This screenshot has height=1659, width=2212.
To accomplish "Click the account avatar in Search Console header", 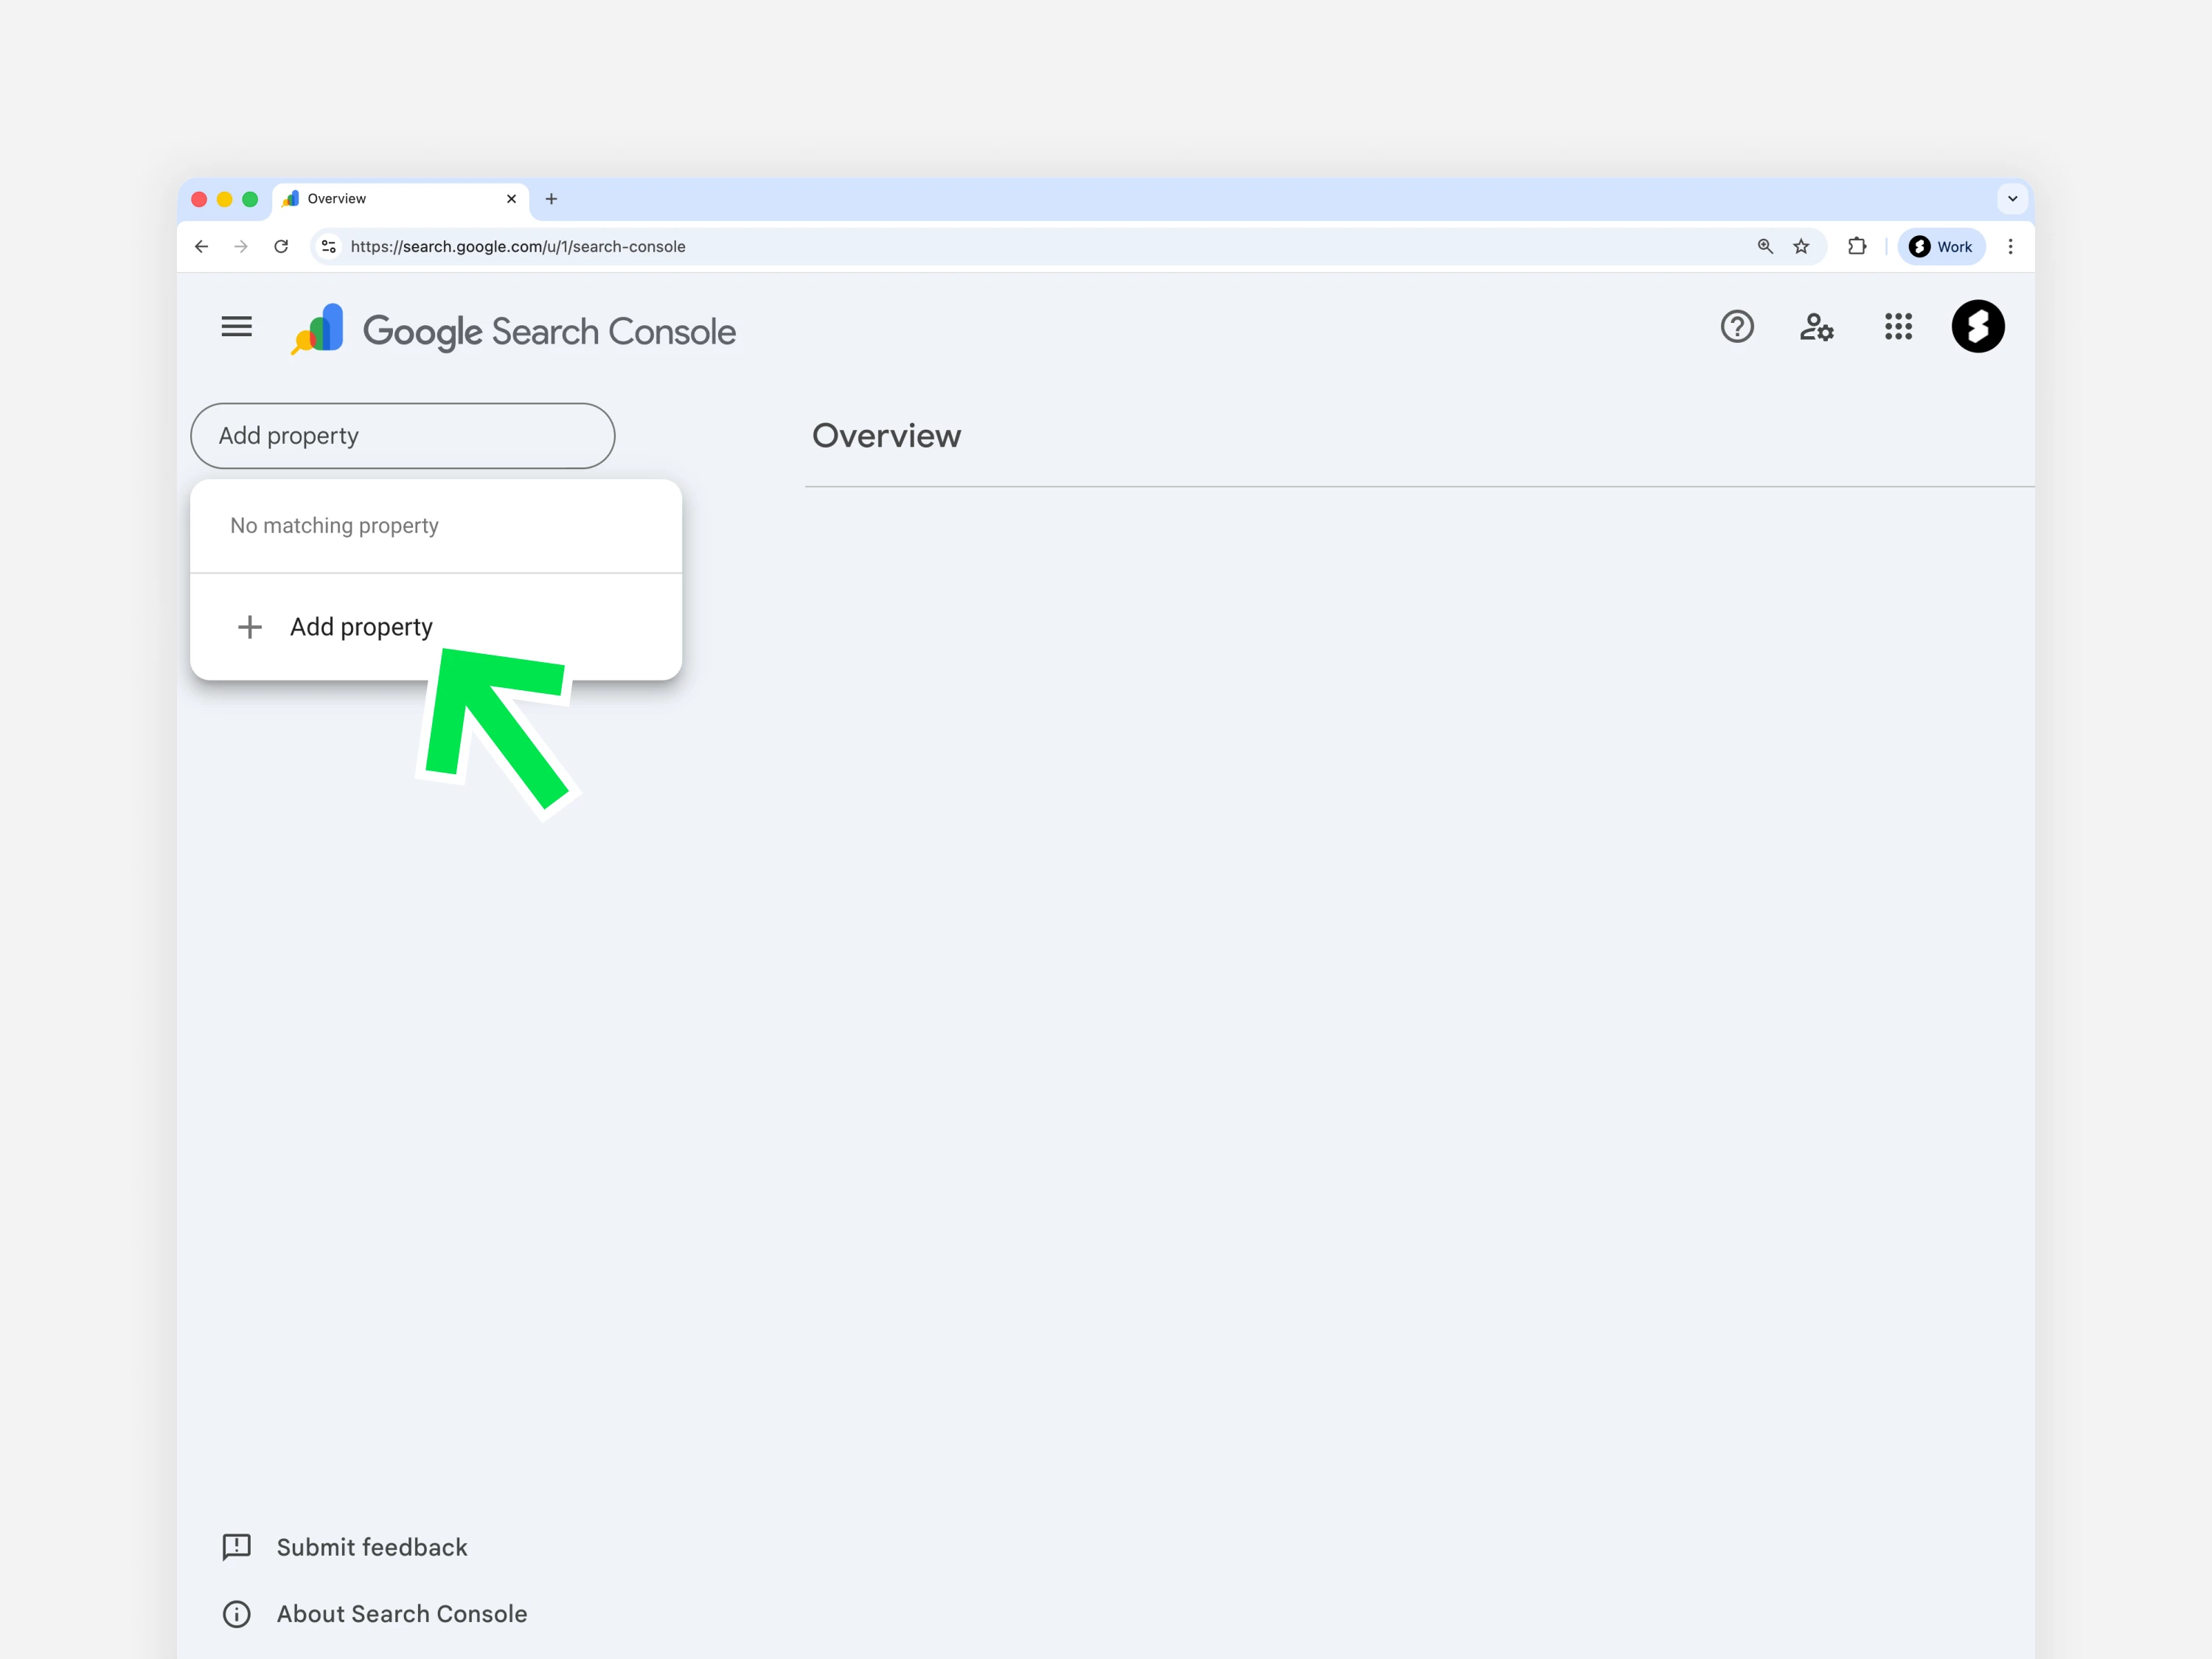I will pos(1977,327).
